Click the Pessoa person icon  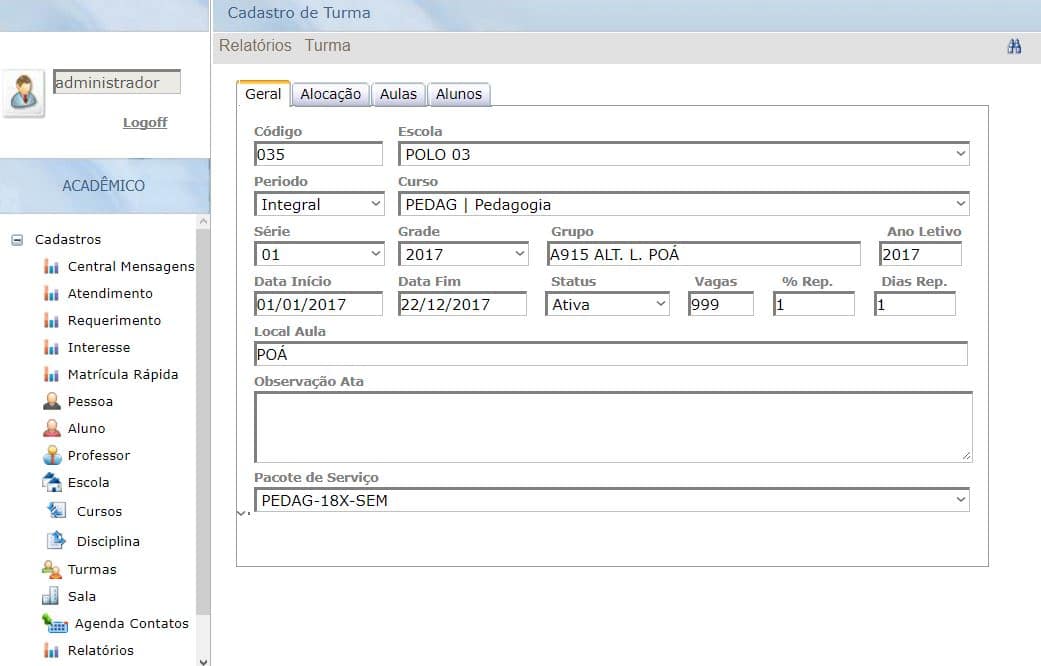tap(52, 401)
